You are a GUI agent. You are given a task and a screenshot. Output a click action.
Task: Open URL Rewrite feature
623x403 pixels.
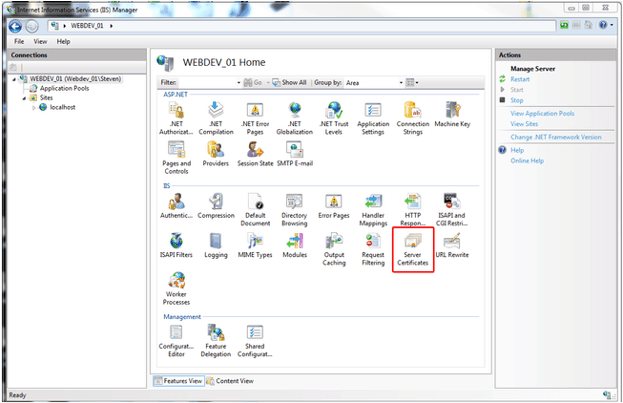[x=452, y=245]
